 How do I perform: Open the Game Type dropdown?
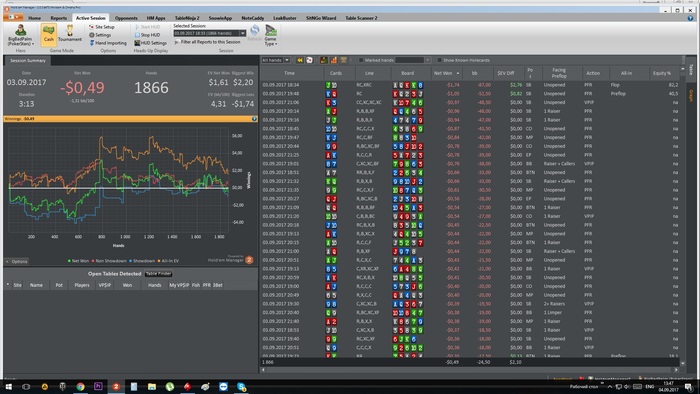271,35
